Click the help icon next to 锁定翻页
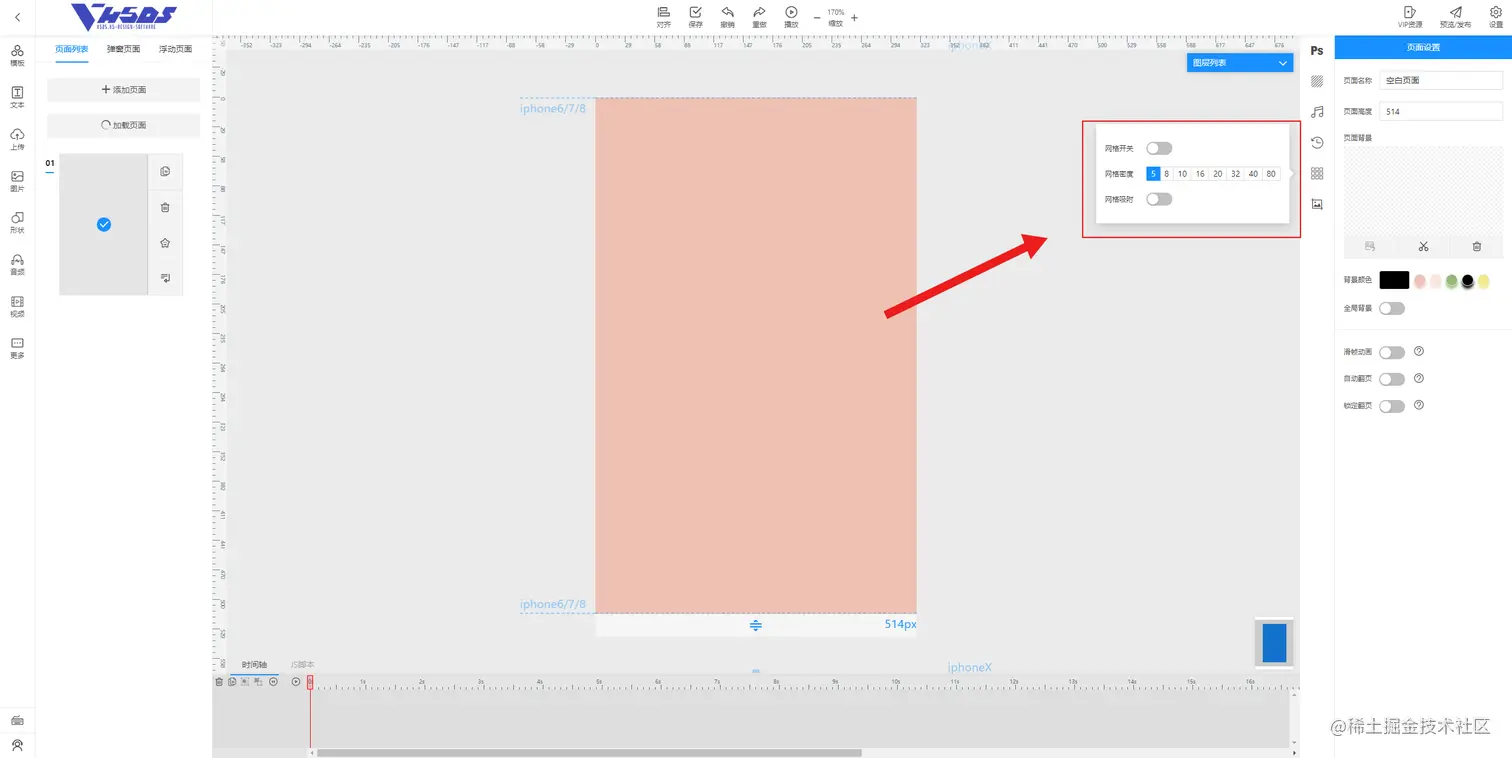The image size is (1512, 758). [1418, 406]
